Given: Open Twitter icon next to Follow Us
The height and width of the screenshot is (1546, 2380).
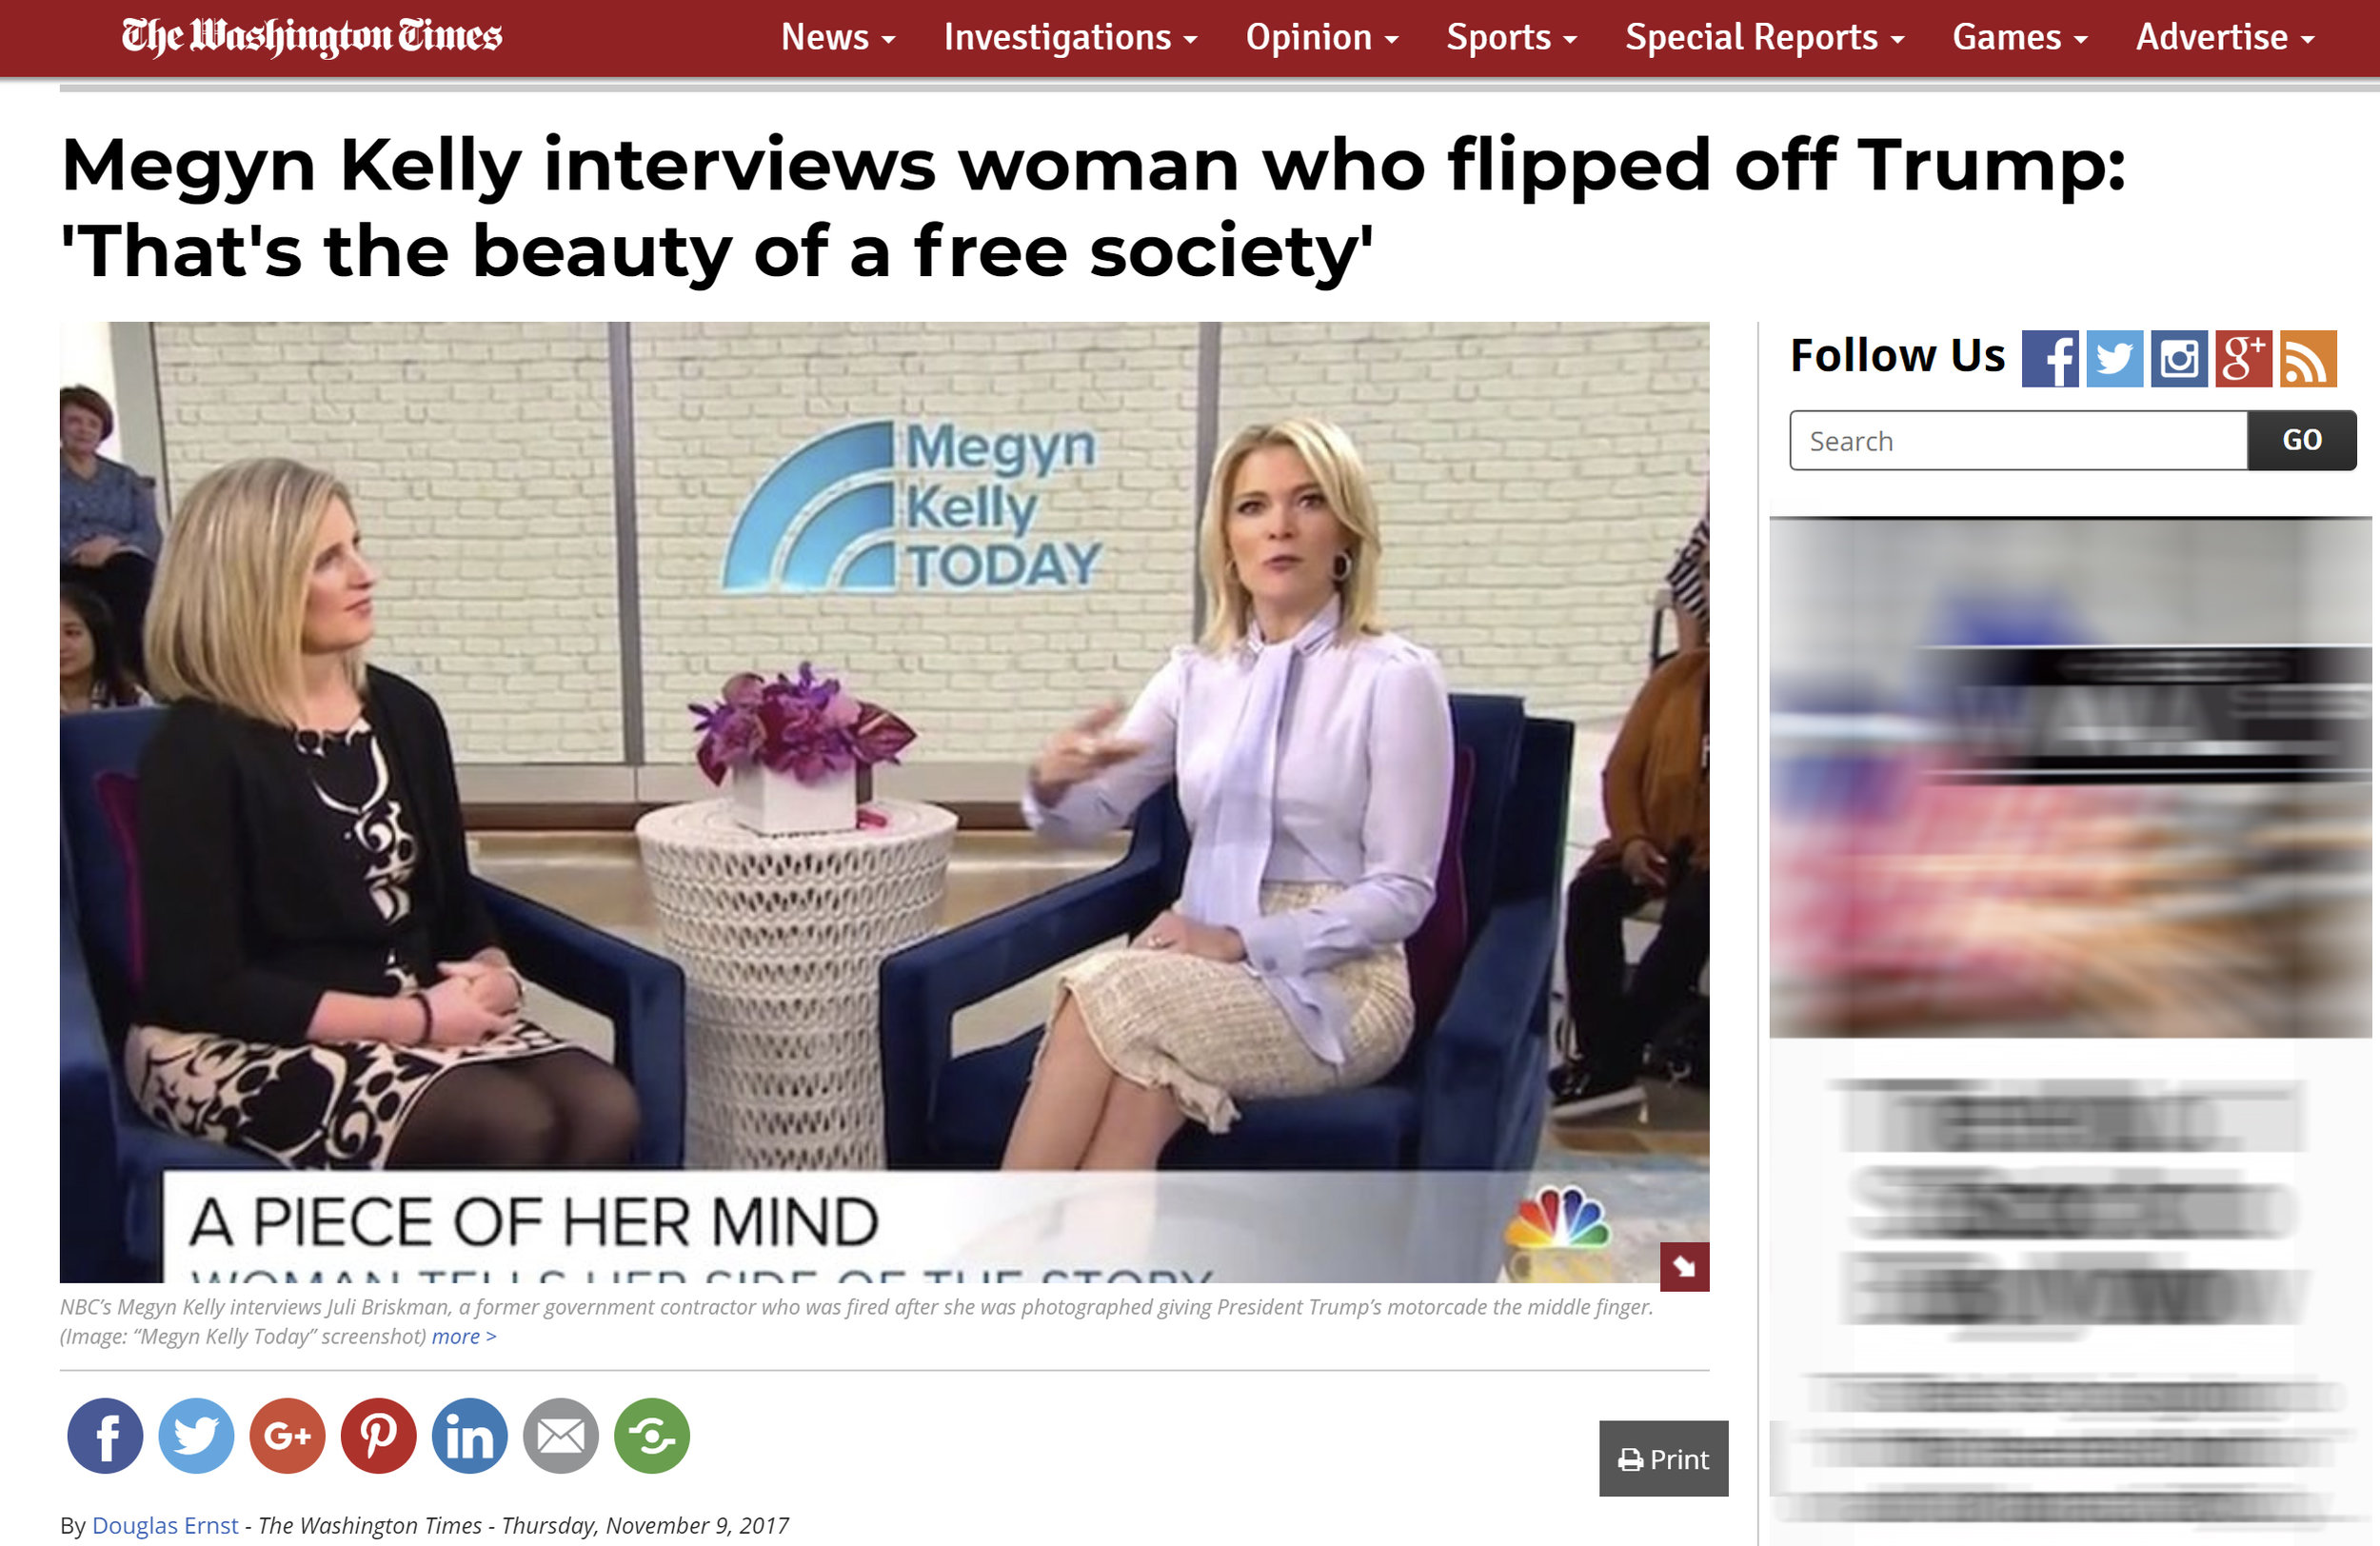Looking at the screenshot, I should coord(2114,358).
